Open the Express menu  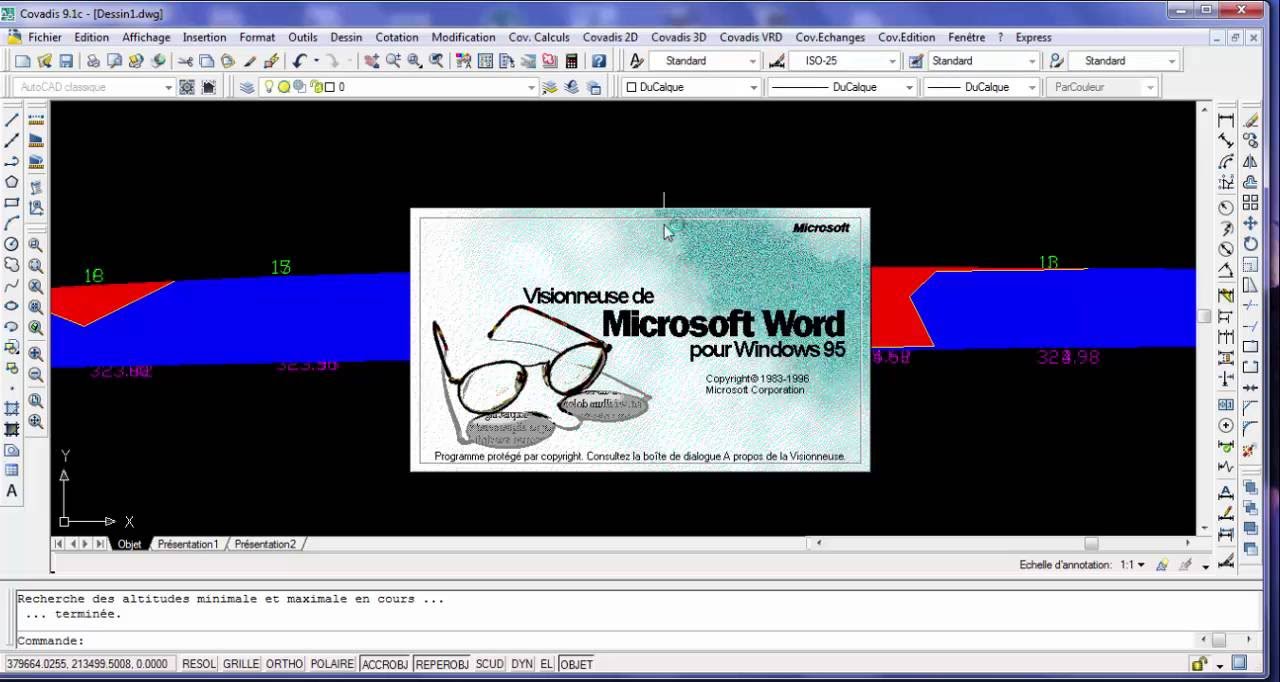tap(1033, 37)
